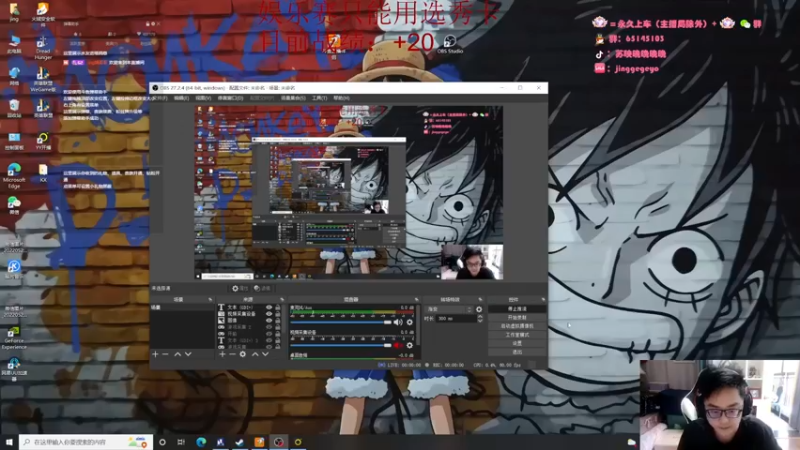Toggle lock on 图像 source
Viewport: 800px width, 450px height.
(278, 321)
